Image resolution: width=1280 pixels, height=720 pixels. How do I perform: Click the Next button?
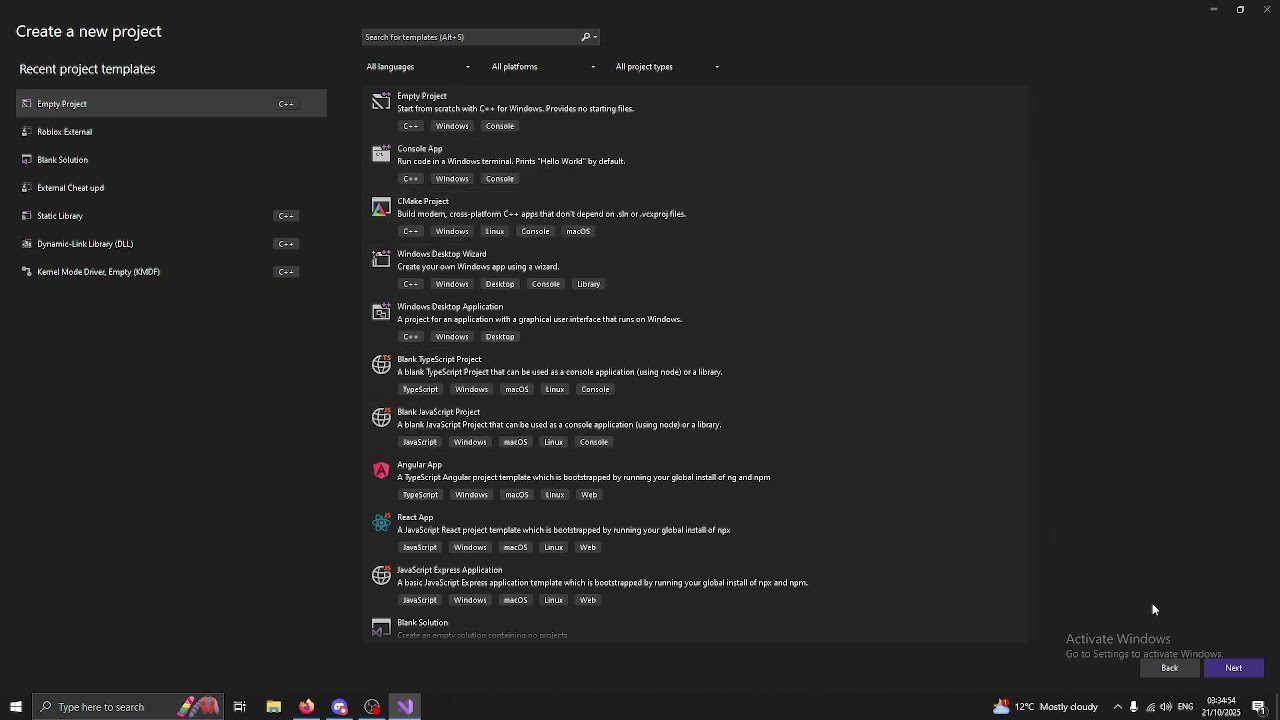(x=1234, y=668)
